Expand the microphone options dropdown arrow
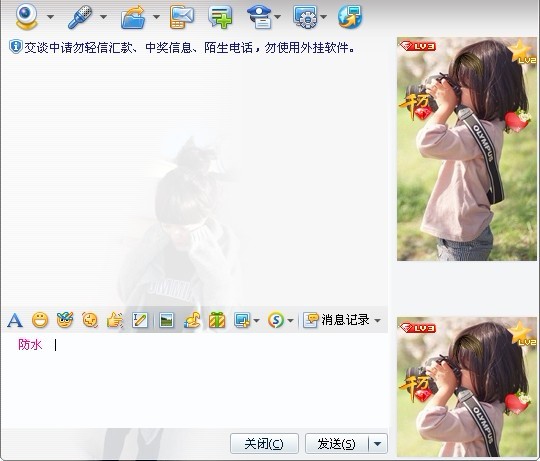Viewport: 540px width, 461px height. click(x=103, y=17)
